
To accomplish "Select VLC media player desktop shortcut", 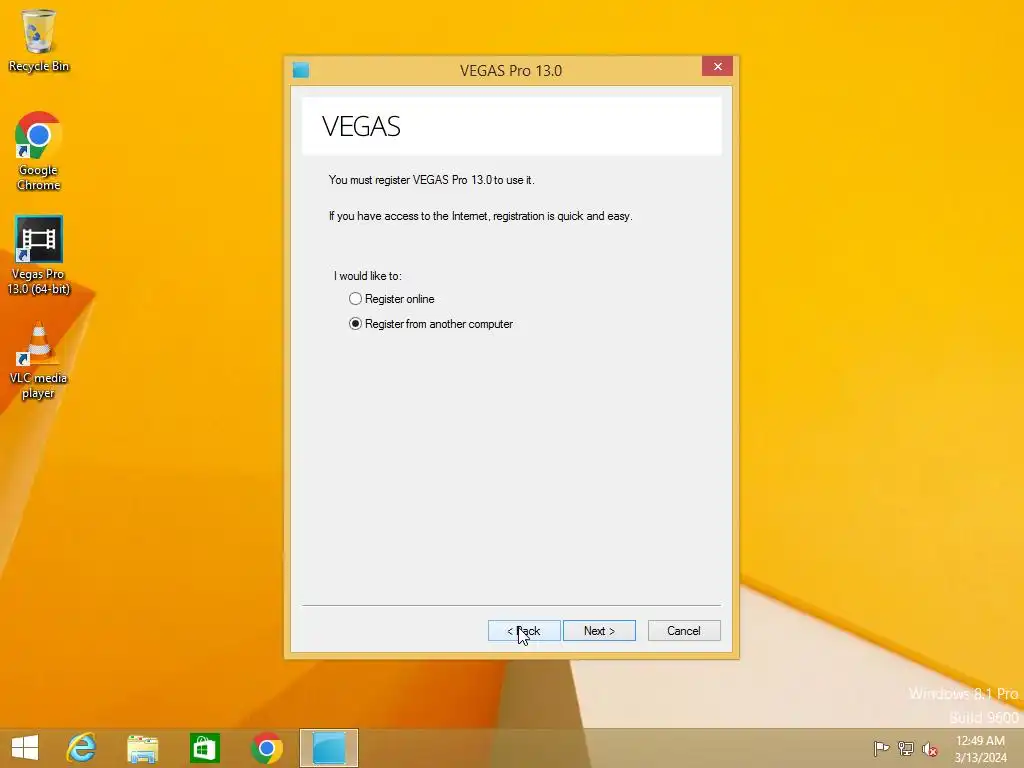I will tap(39, 360).
